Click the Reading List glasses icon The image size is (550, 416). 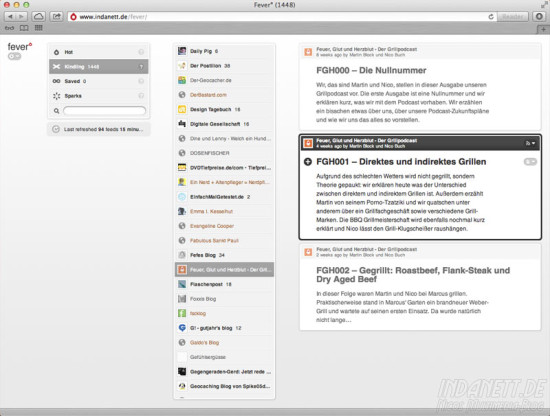(9, 28)
